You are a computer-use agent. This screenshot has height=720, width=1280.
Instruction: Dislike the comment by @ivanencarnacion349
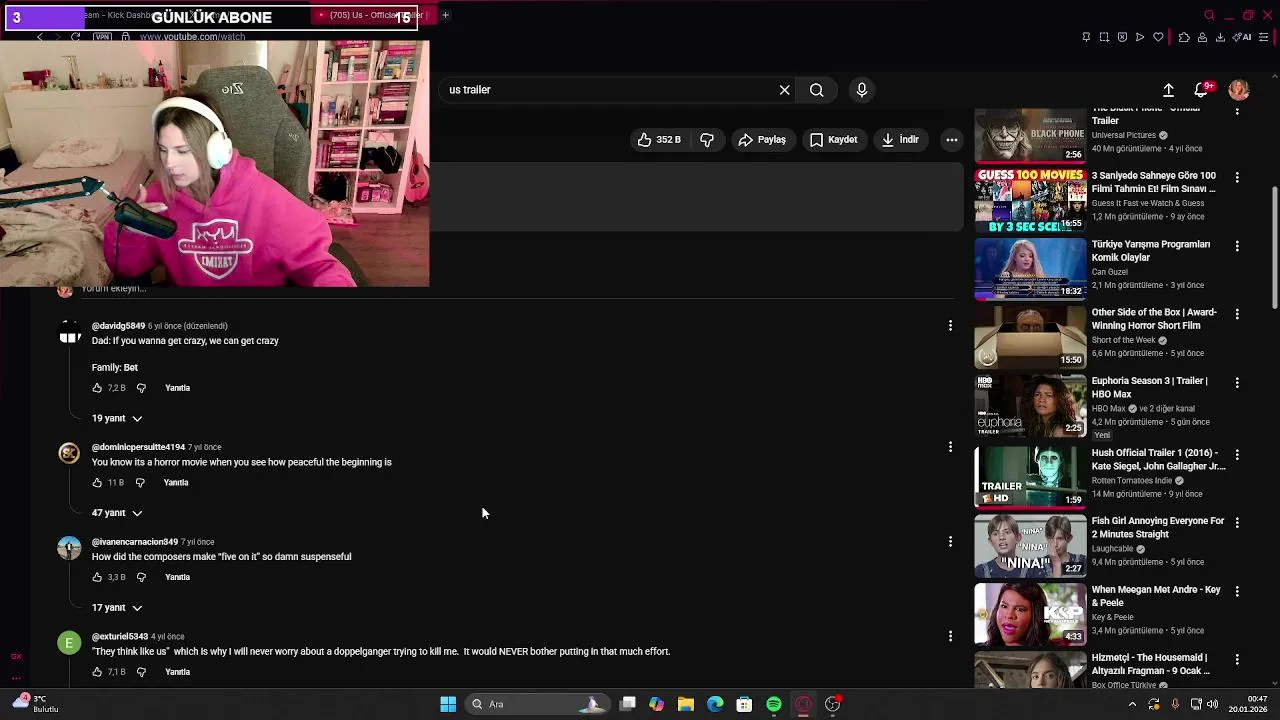click(141, 577)
